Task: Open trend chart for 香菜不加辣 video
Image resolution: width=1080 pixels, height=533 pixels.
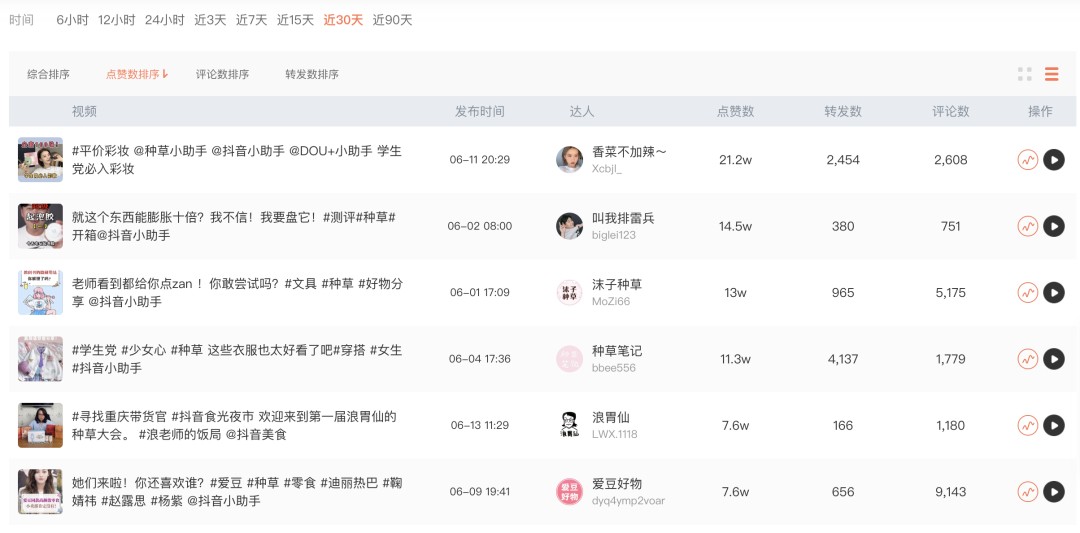Action: pos(1028,160)
